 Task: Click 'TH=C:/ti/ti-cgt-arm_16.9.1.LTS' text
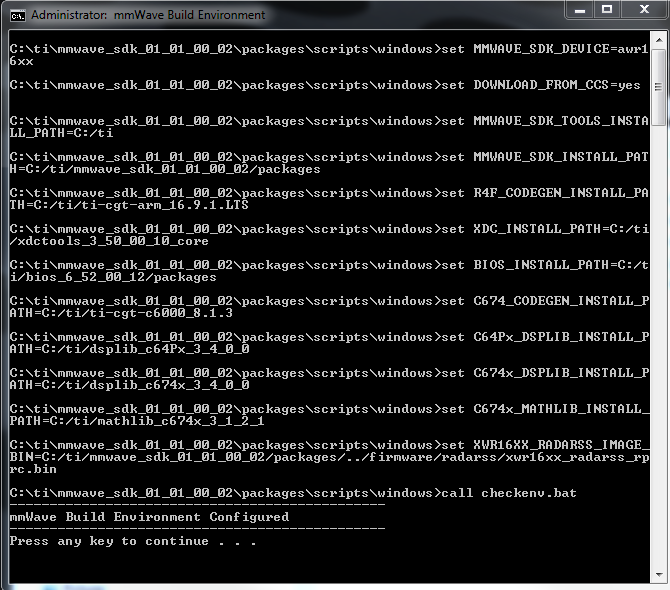[x=129, y=205]
